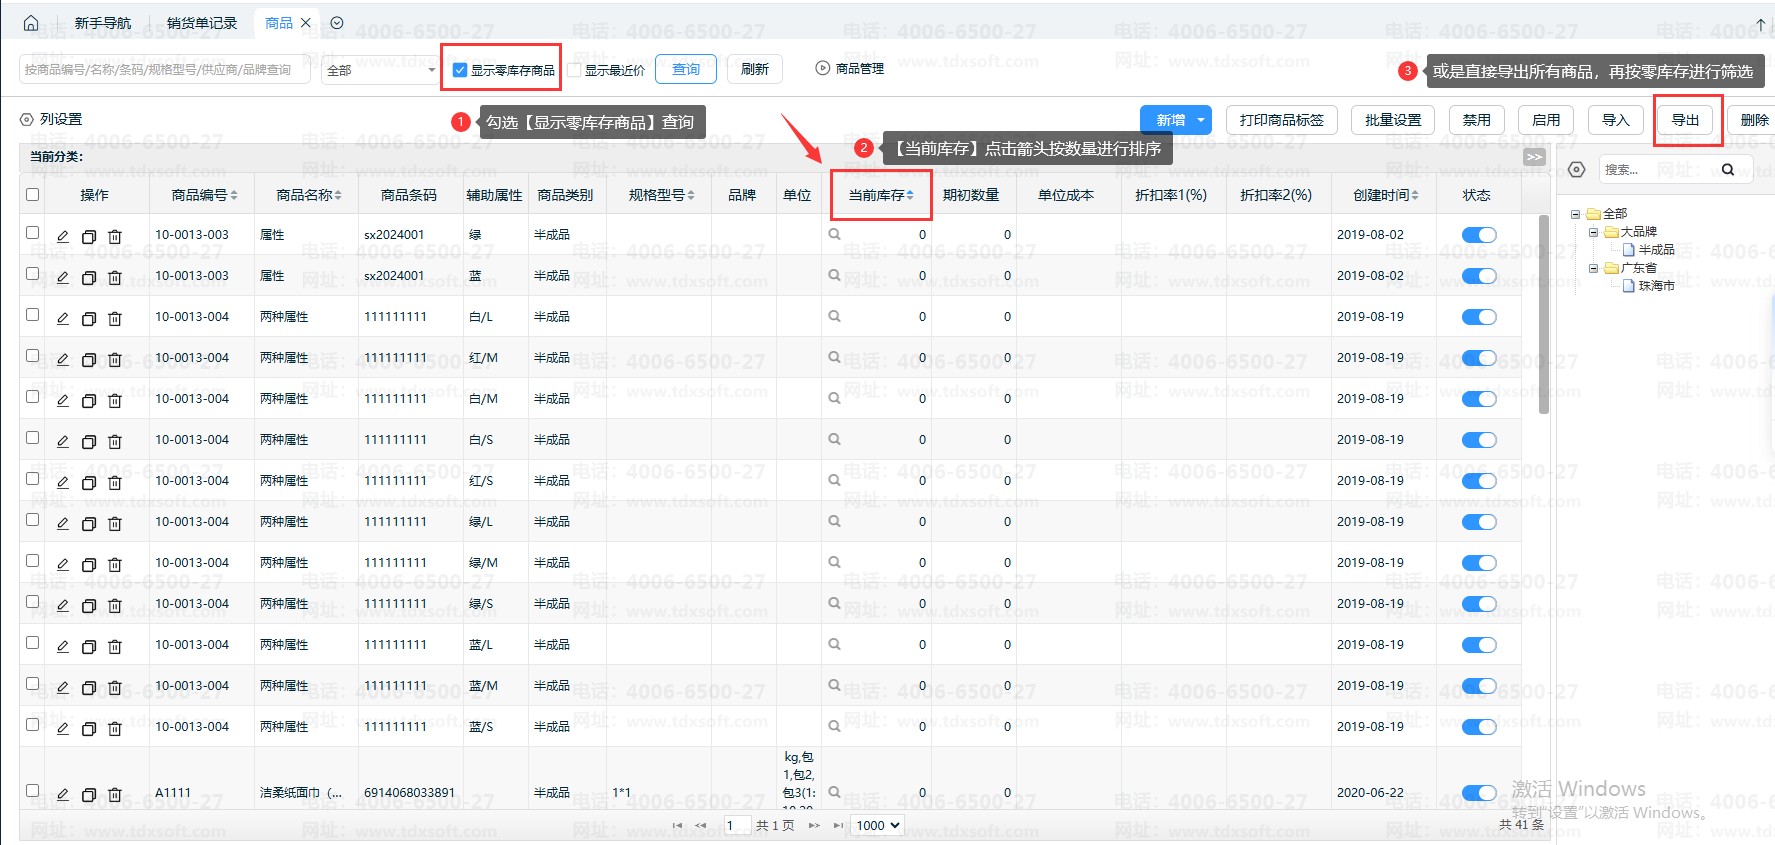Click the 查询 query button
Viewport: 1775px width, 845px height.
click(686, 69)
